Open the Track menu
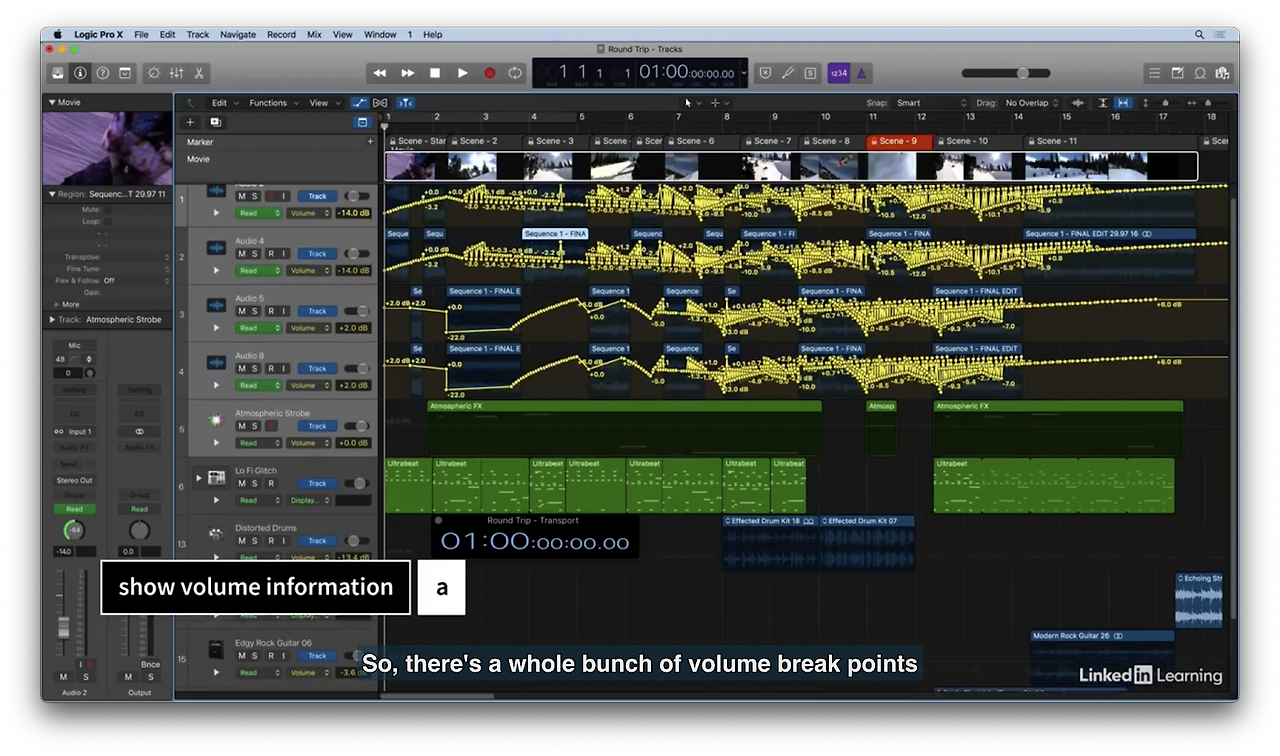Image resolution: width=1280 pixels, height=756 pixels. [198, 34]
